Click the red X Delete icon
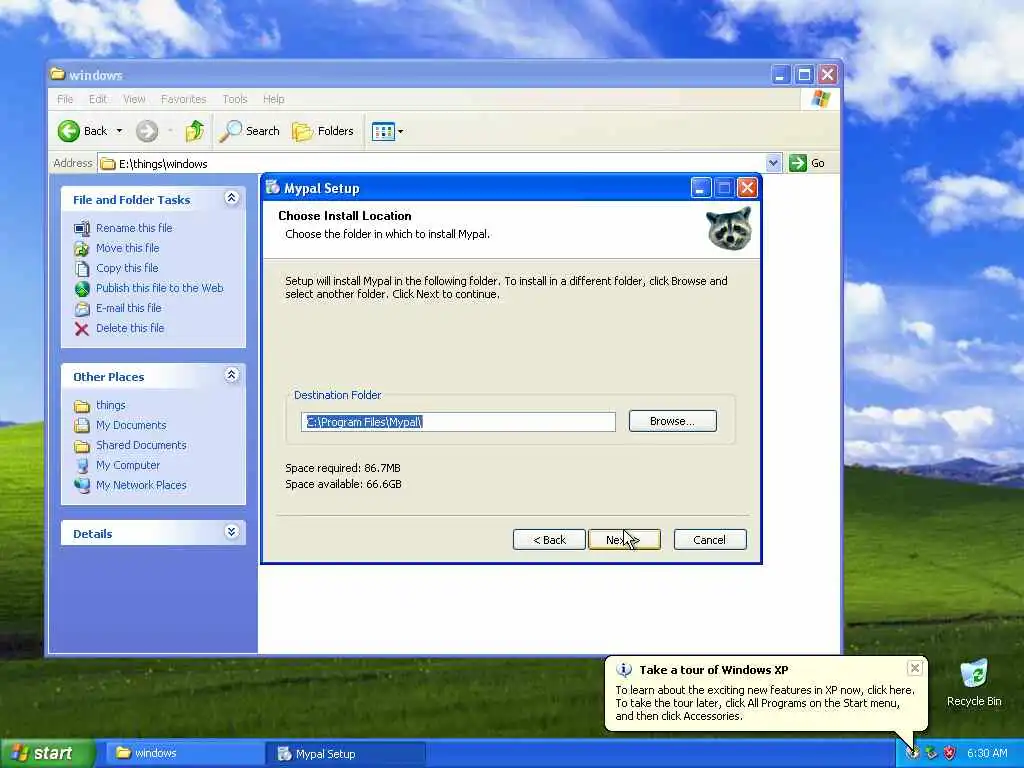The height and width of the screenshot is (768, 1024). [82, 328]
